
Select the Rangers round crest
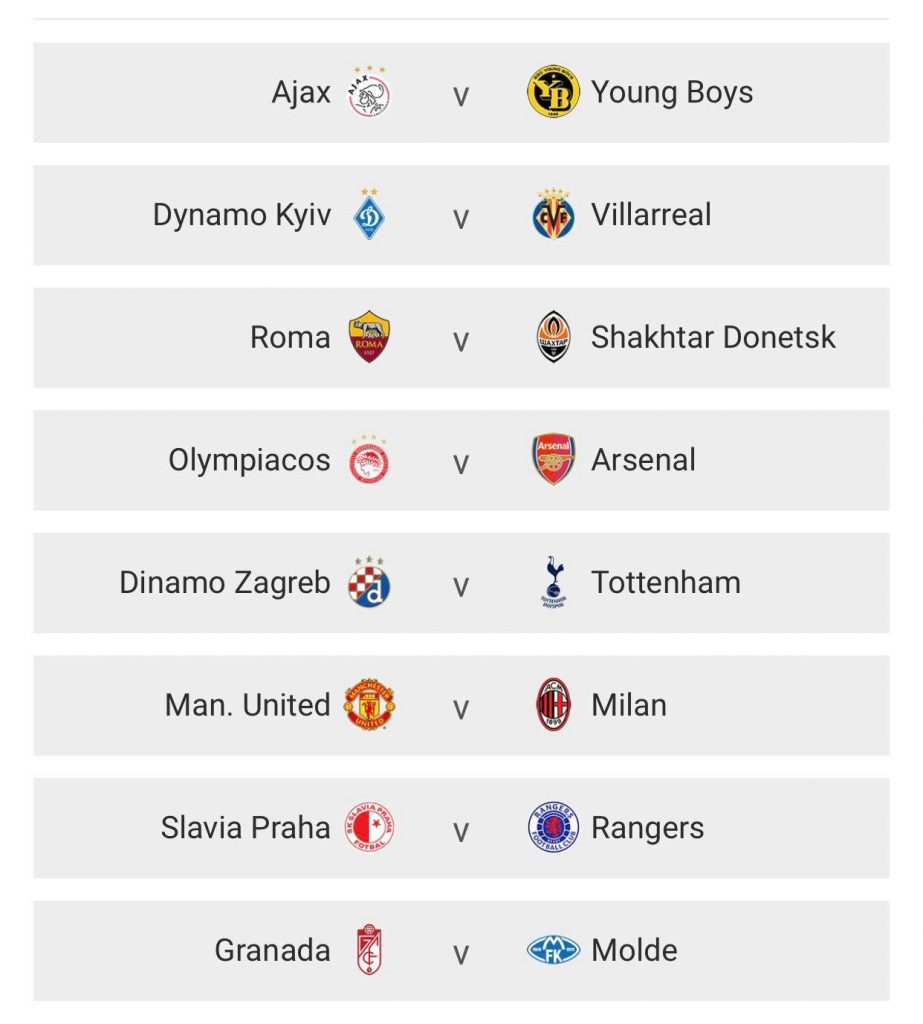pyautogui.click(x=553, y=827)
